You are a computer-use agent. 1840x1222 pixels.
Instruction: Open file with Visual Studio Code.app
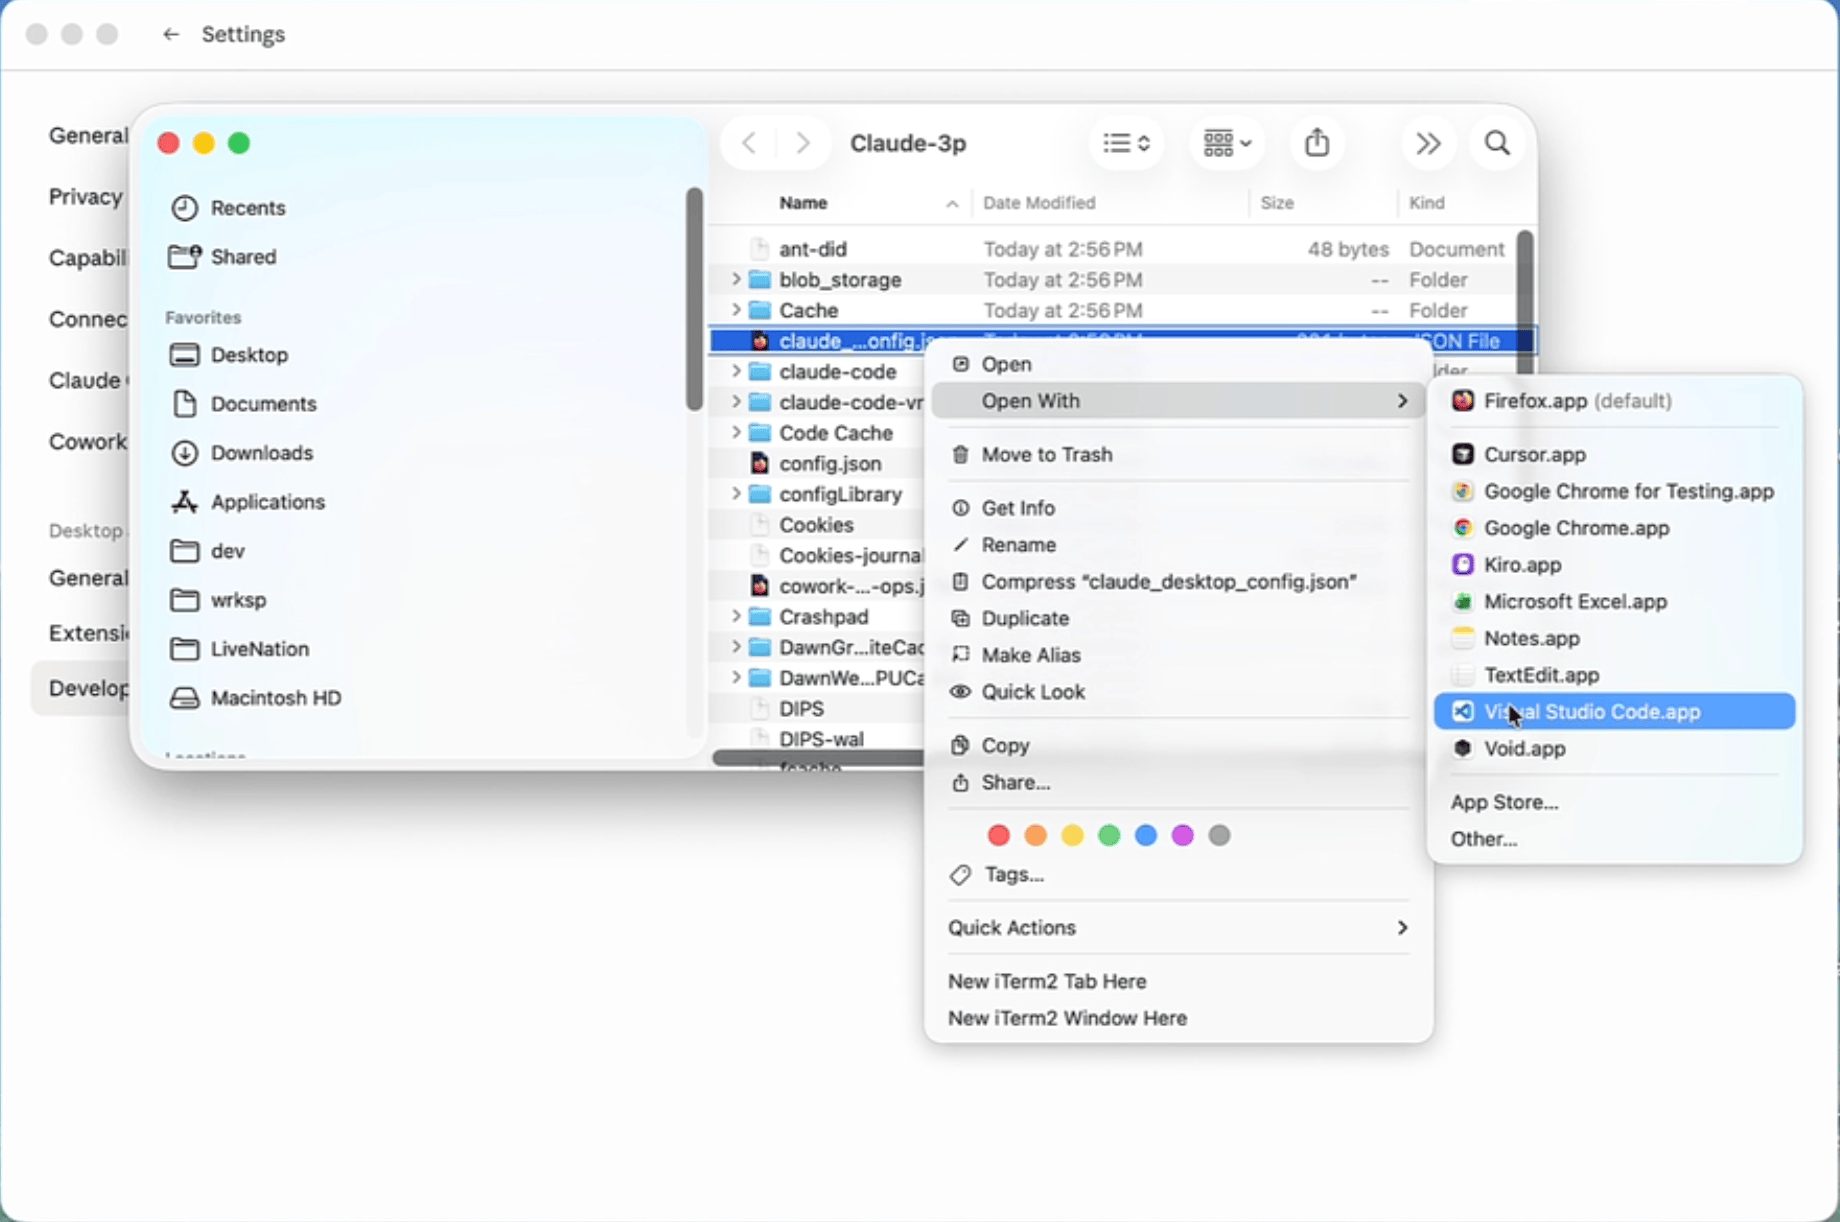1614,712
